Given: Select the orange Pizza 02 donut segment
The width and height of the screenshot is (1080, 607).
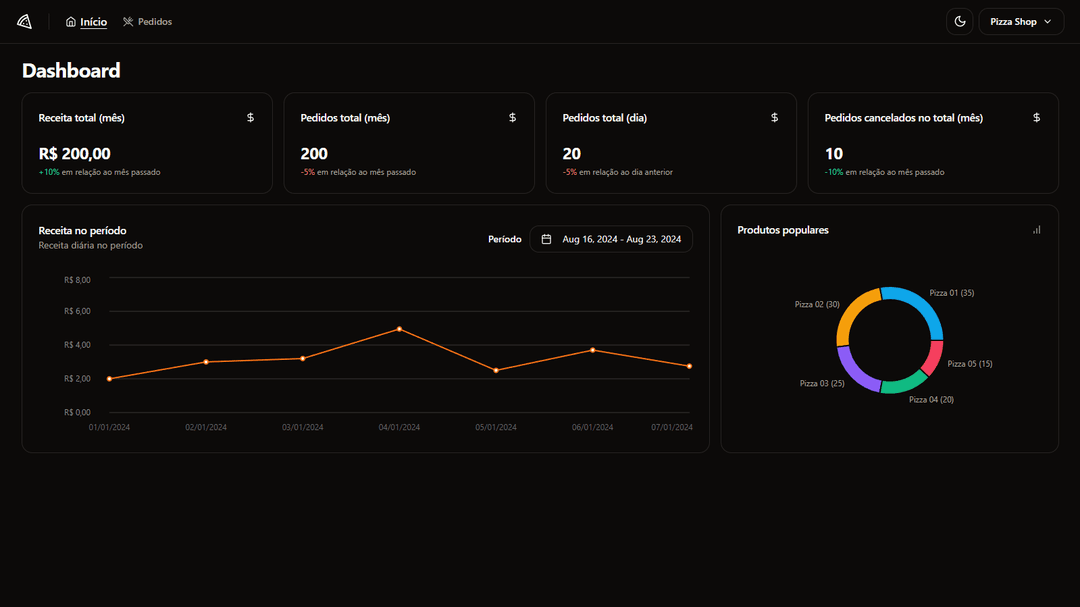Looking at the screenshot, I should 853,308.
